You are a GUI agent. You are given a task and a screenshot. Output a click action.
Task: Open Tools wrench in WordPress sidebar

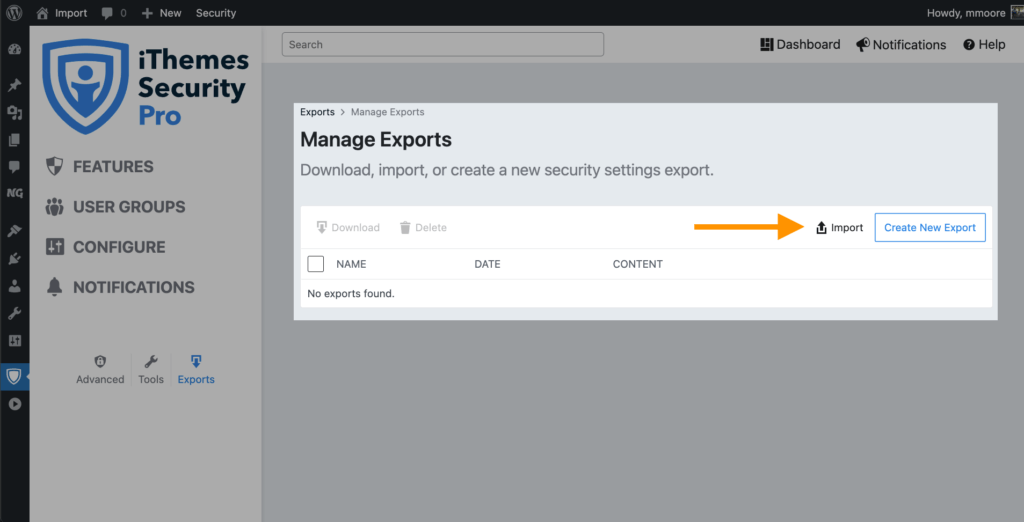tap(14, 314)
